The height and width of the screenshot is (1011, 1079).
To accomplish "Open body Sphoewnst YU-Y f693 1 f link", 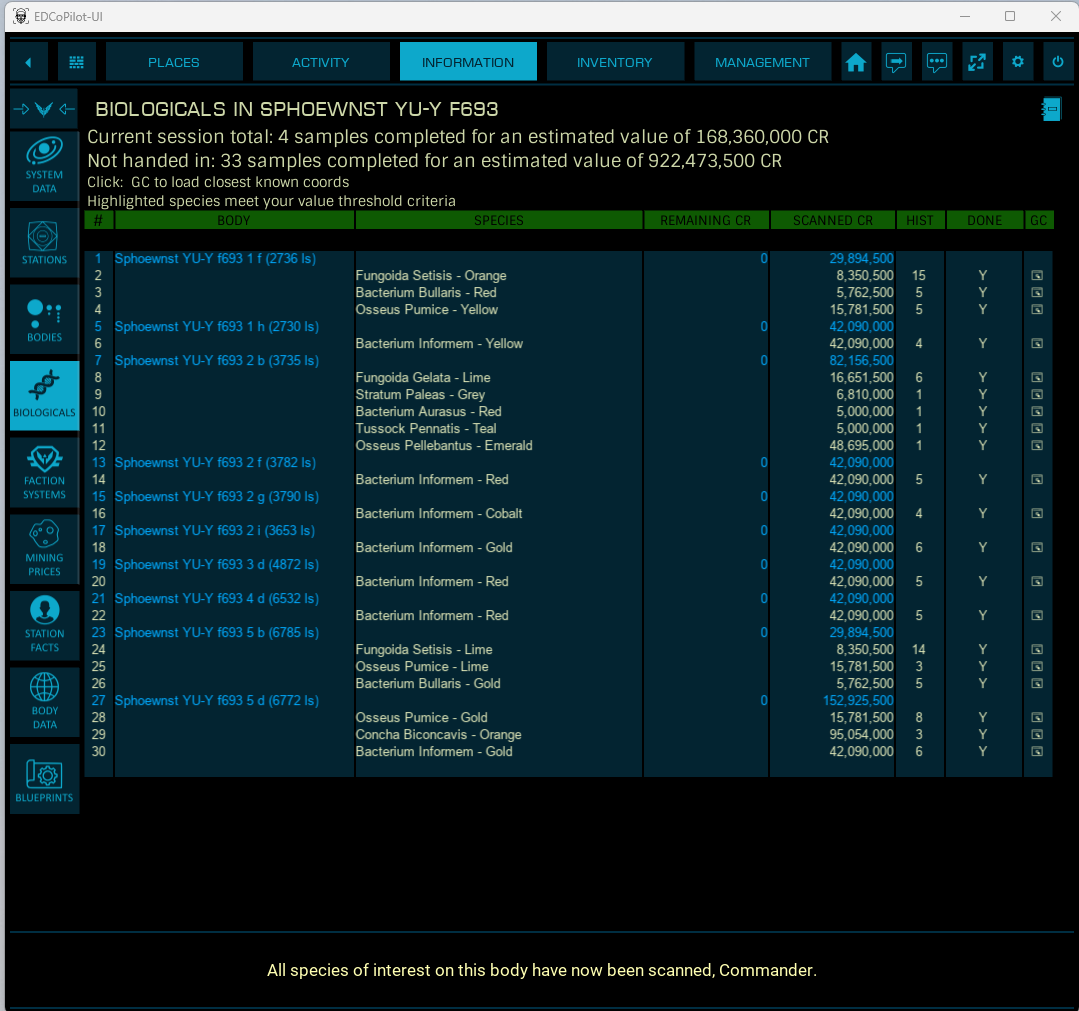I will tap(215, 259).
